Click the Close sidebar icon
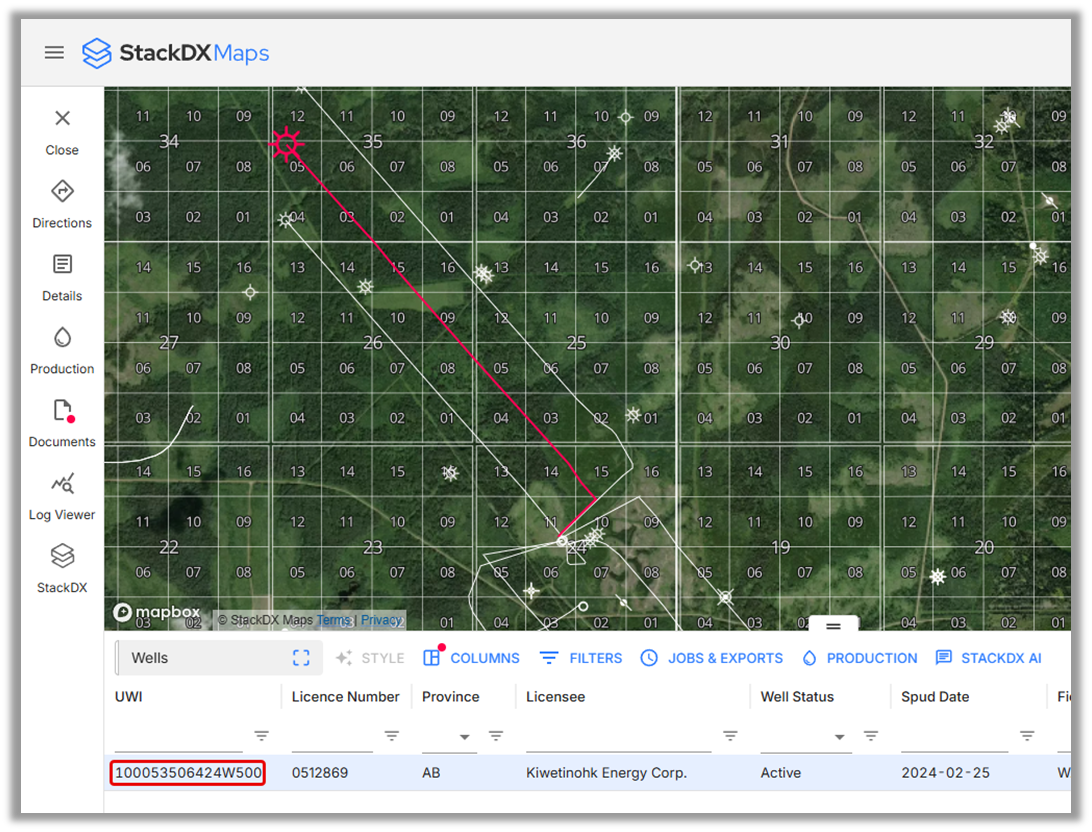 click(62, 119)
